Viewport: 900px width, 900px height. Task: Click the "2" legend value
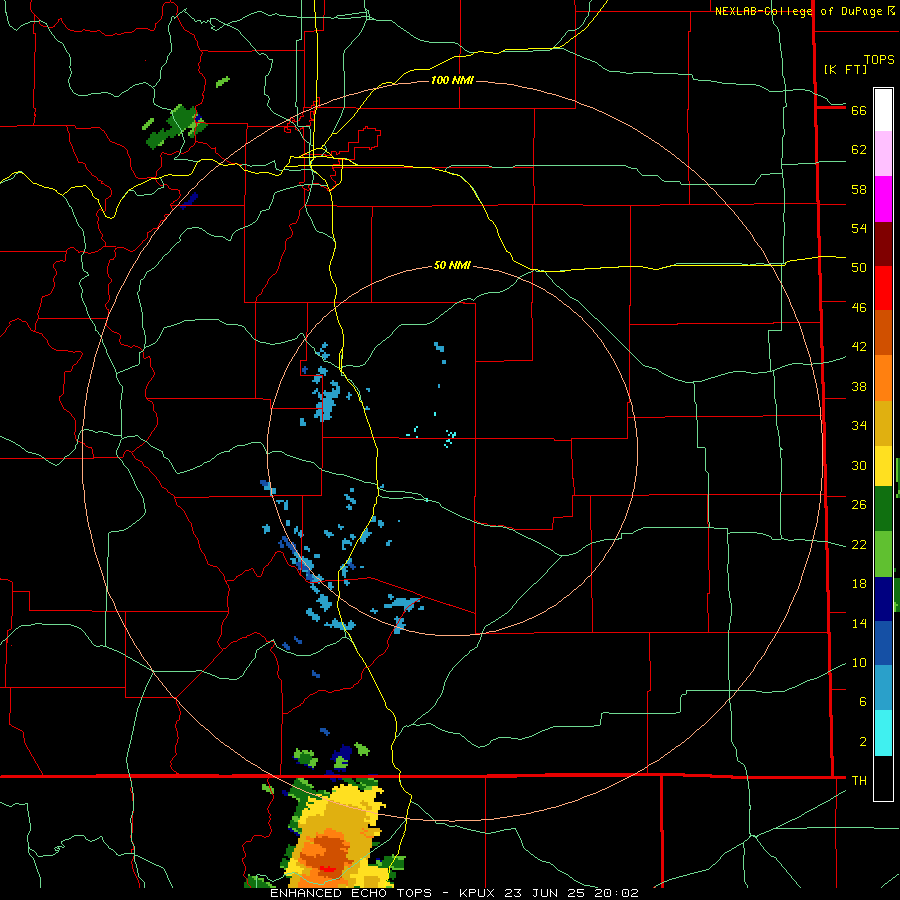tap(863, 742)
